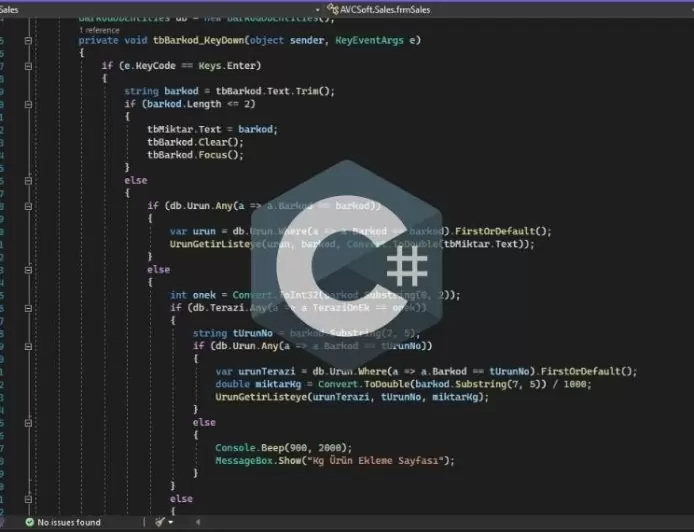The image size is (694, 532).
Task: Click the MessageBox.Show line with Kg Ürün Ekleme Sayfası
Action: pyautogui.click(x=335, y=461)
